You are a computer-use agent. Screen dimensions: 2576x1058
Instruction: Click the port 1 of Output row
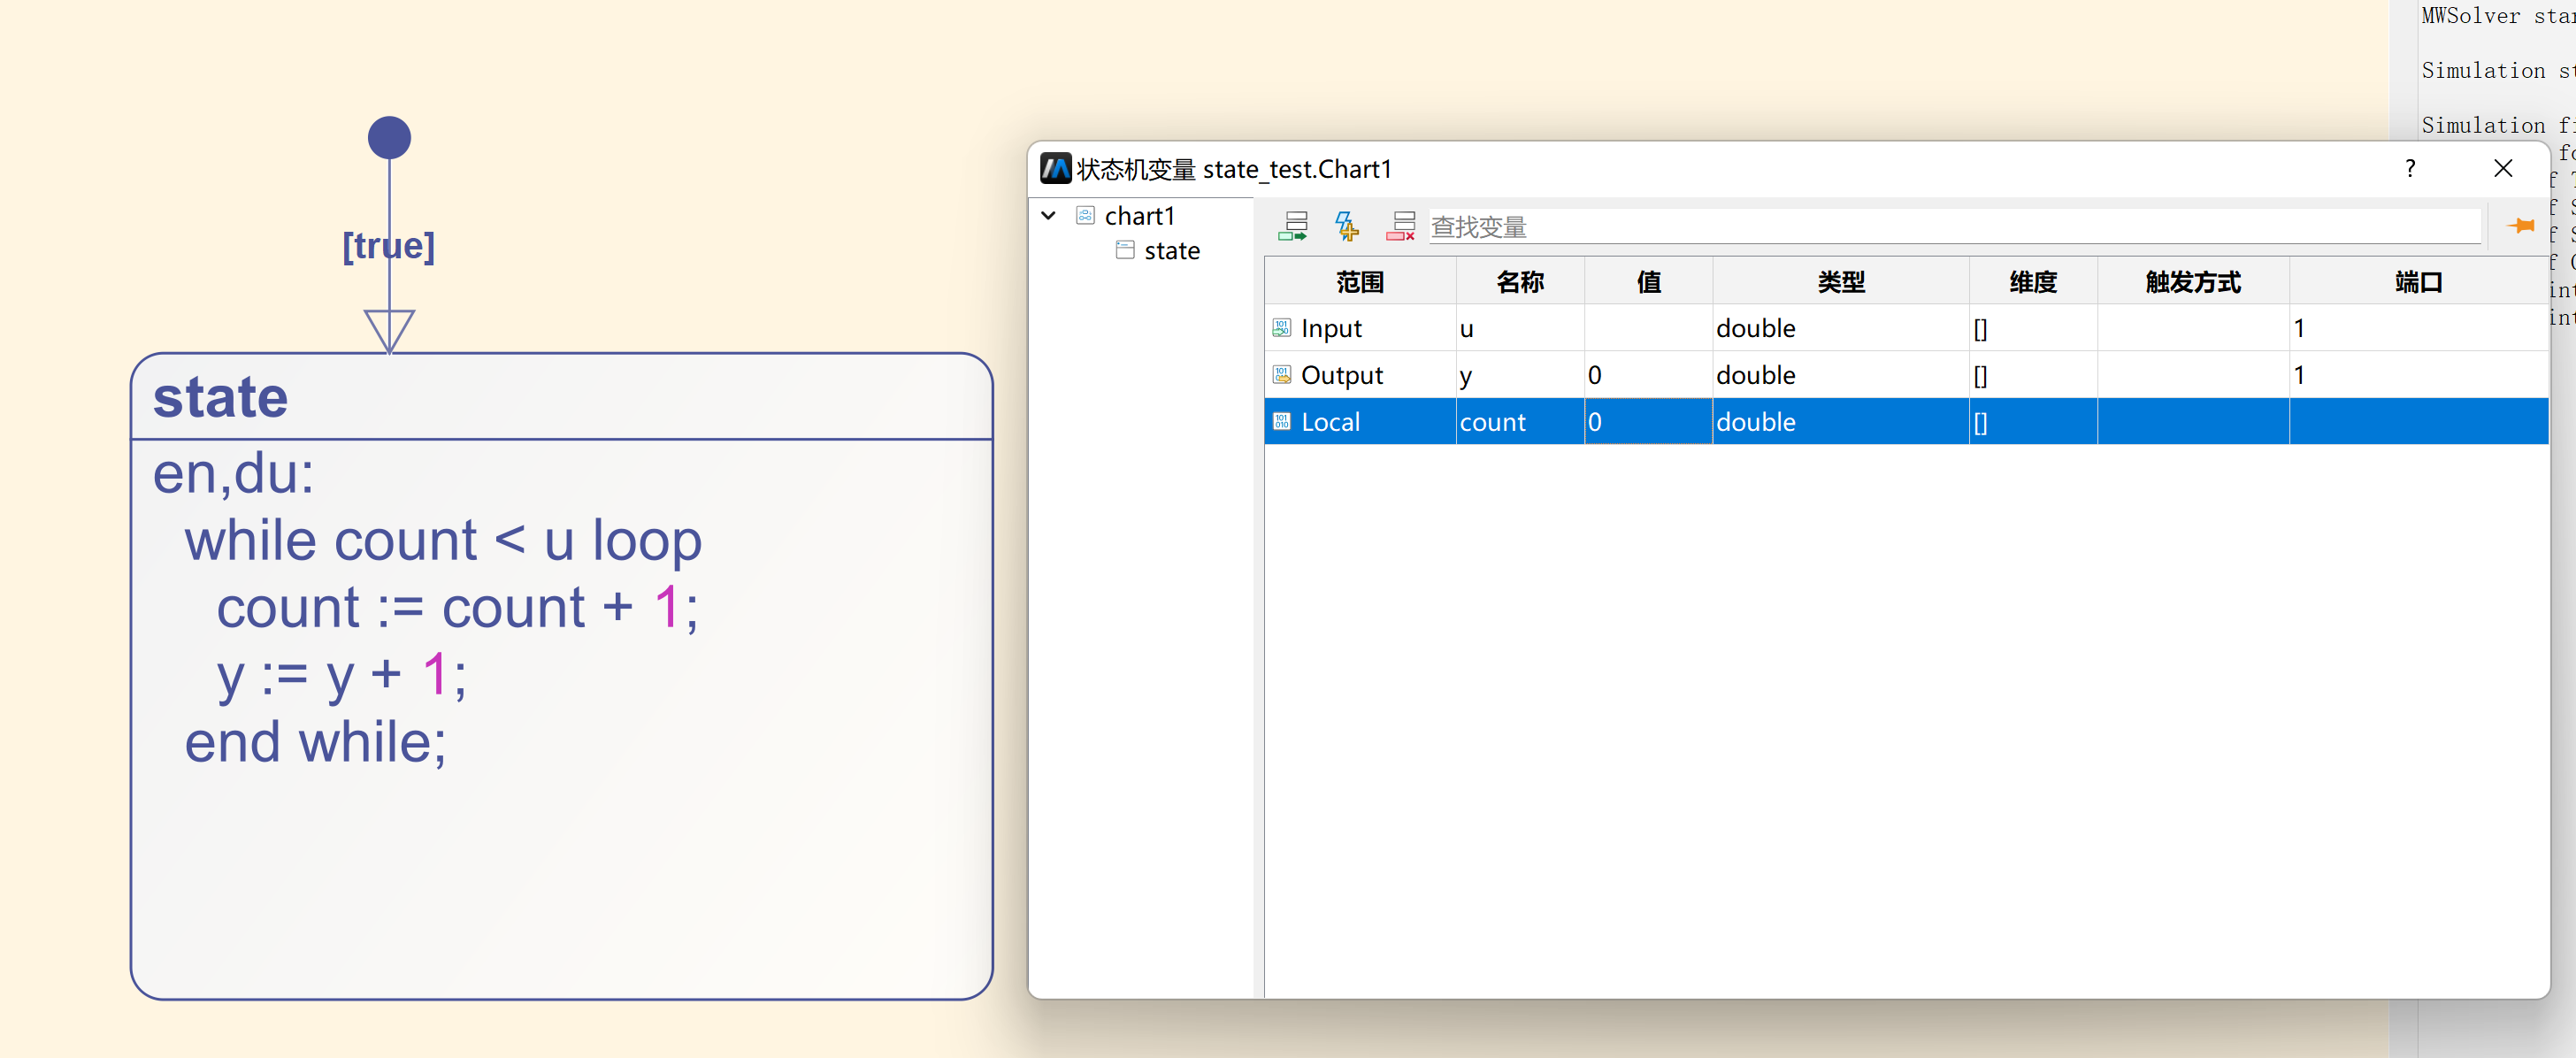[2419, 375]
